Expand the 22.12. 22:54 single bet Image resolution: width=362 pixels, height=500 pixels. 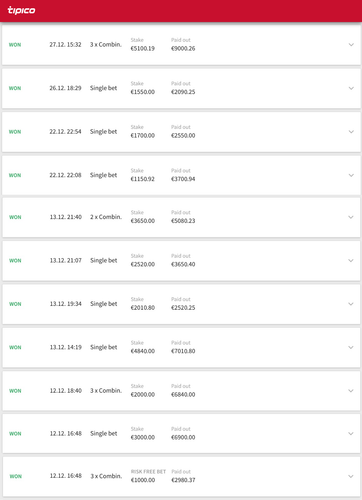[351, 132]
